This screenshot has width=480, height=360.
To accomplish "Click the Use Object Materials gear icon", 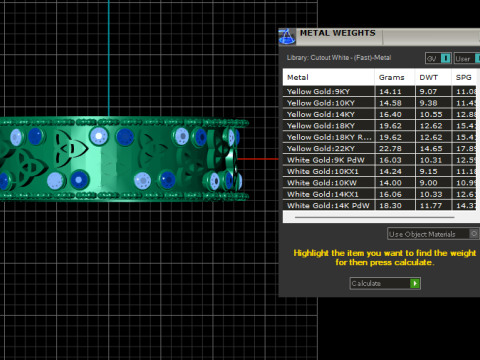I will coord(474,234).
